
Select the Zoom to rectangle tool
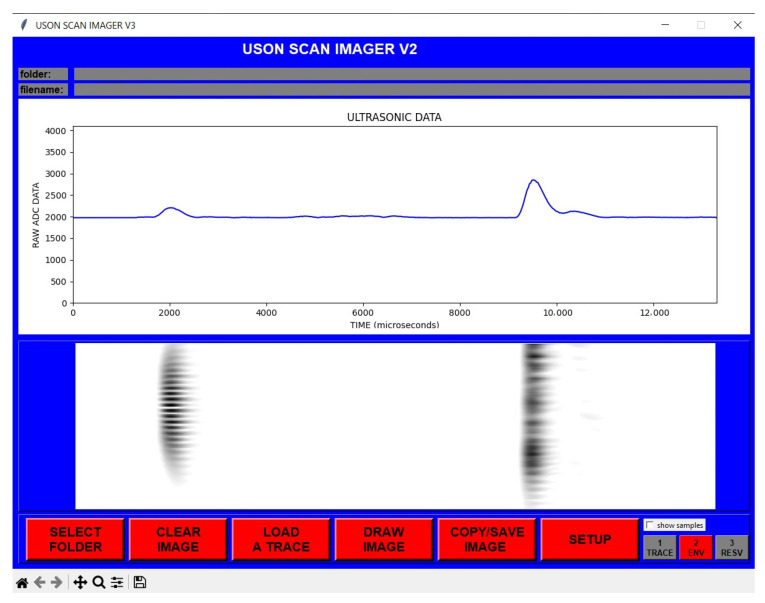coord(99,582)
